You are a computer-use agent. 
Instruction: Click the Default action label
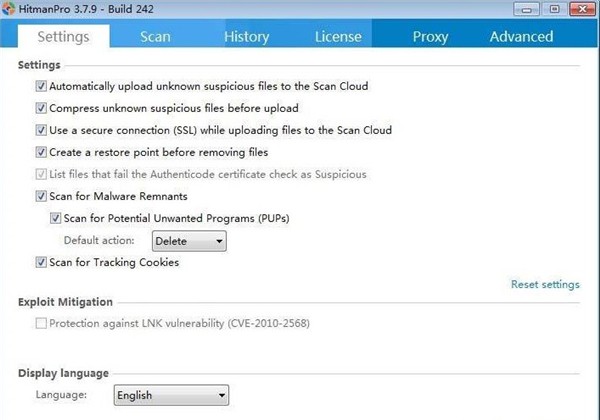click(99, 240)
